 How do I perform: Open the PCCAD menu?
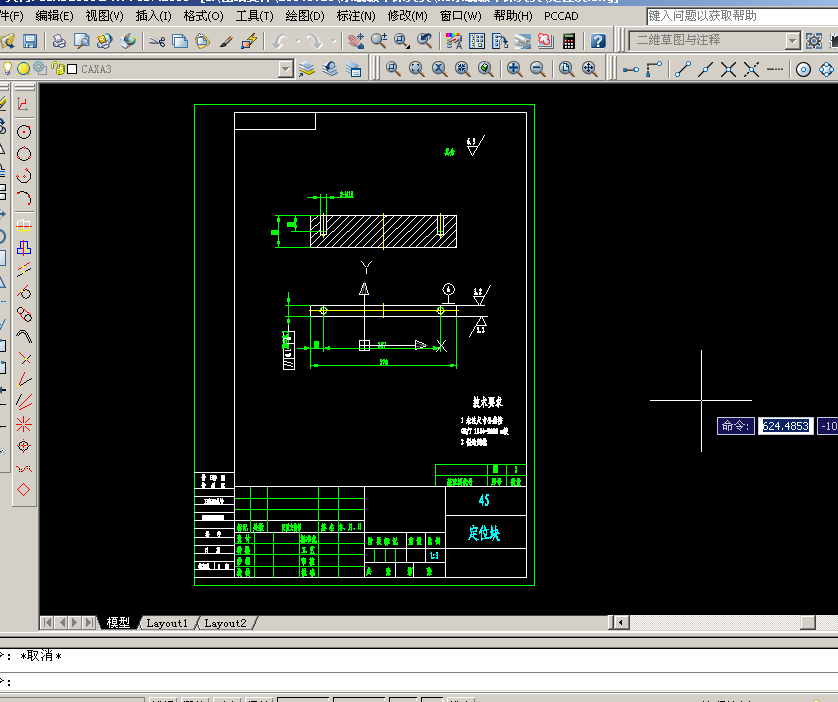pos(561,16)
